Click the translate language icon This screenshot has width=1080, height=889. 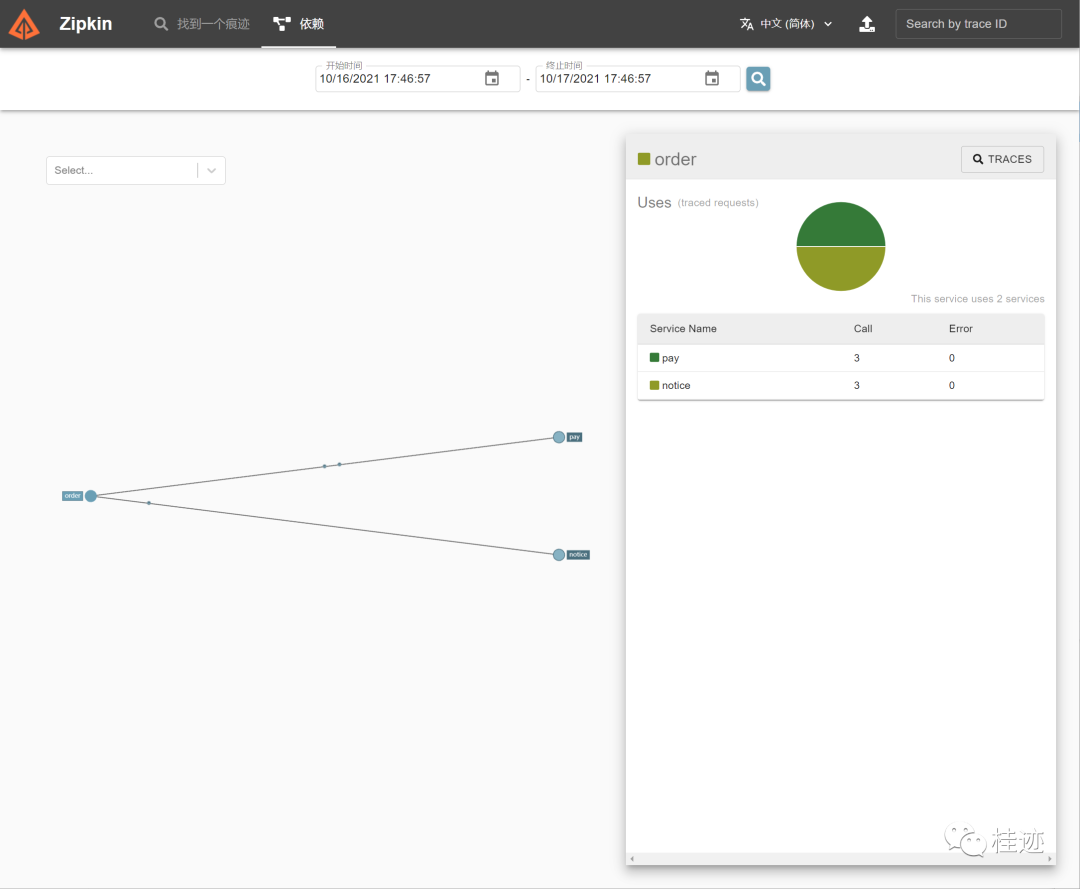point(747,24)
